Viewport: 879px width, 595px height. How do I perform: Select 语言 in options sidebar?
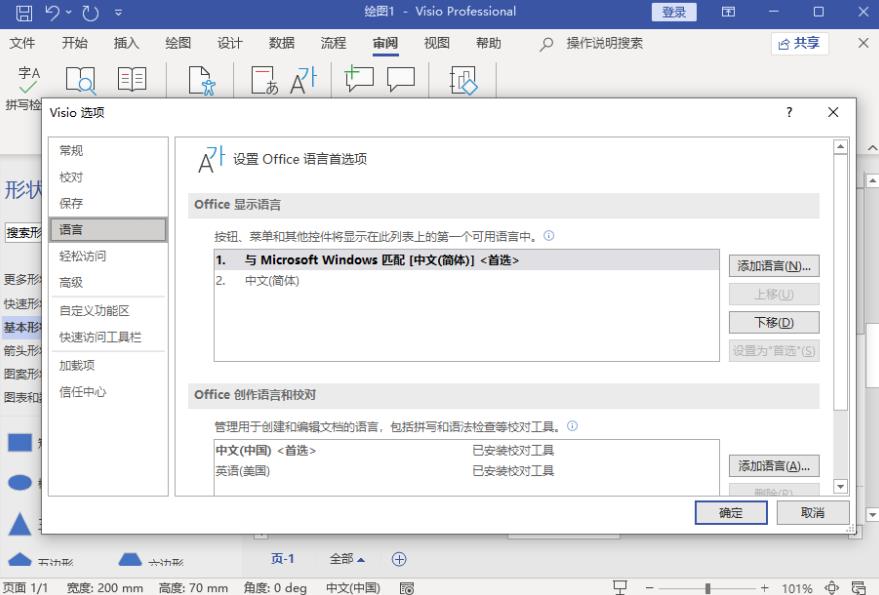(108, 230)
